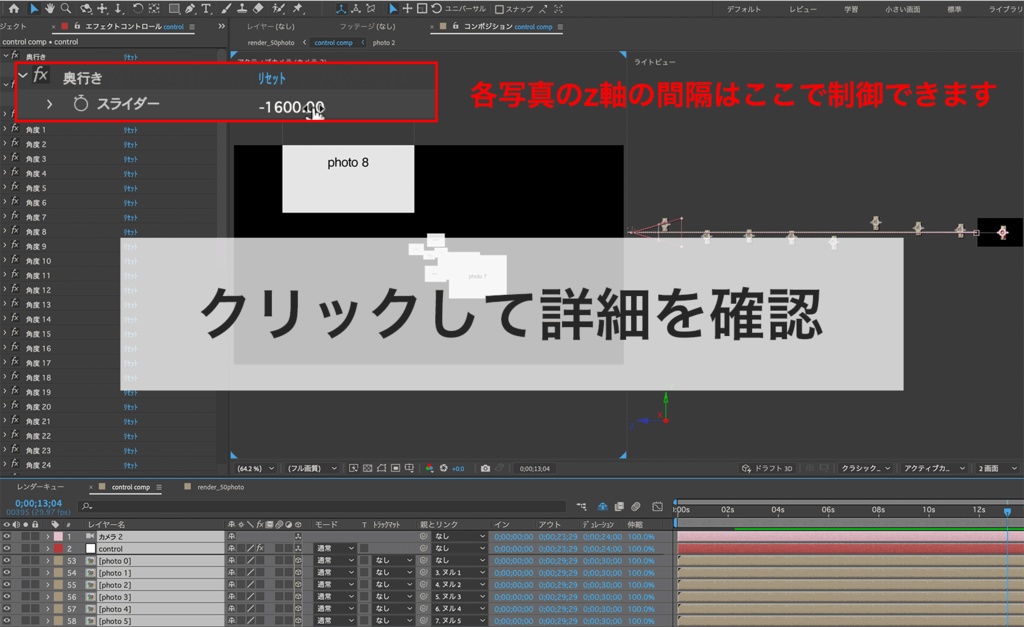This screenshot has height=627, width=1024.
Task: Take a snapshot with the camera icon
Action: tap(485, 468)
